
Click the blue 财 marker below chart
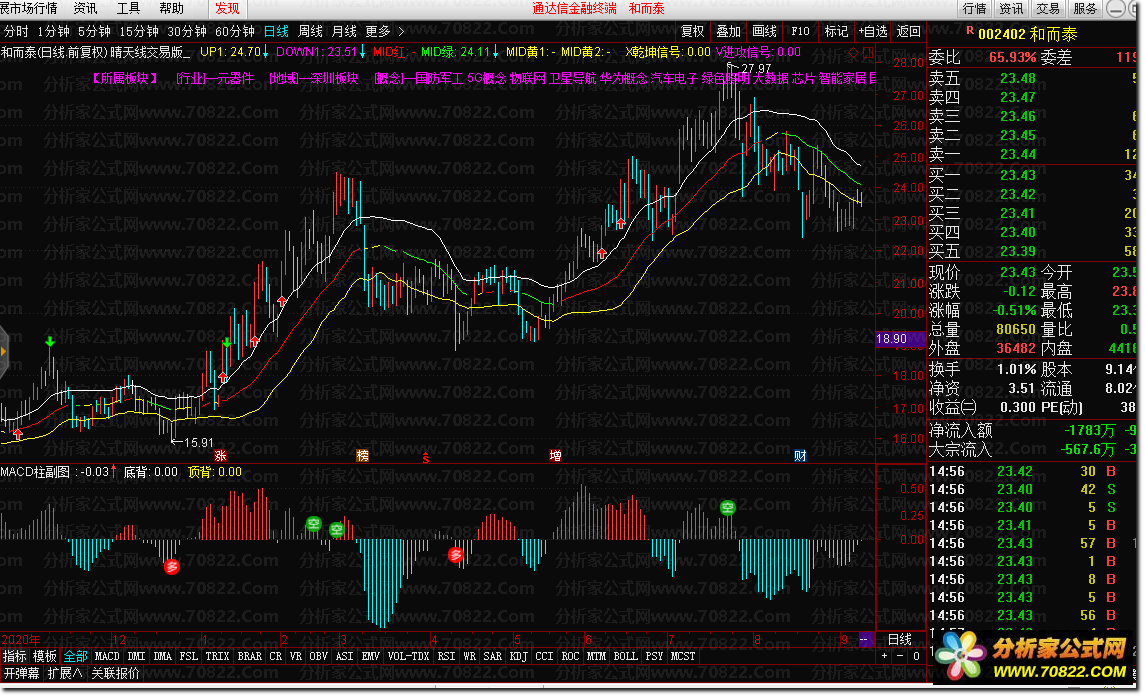pos(800,456)
